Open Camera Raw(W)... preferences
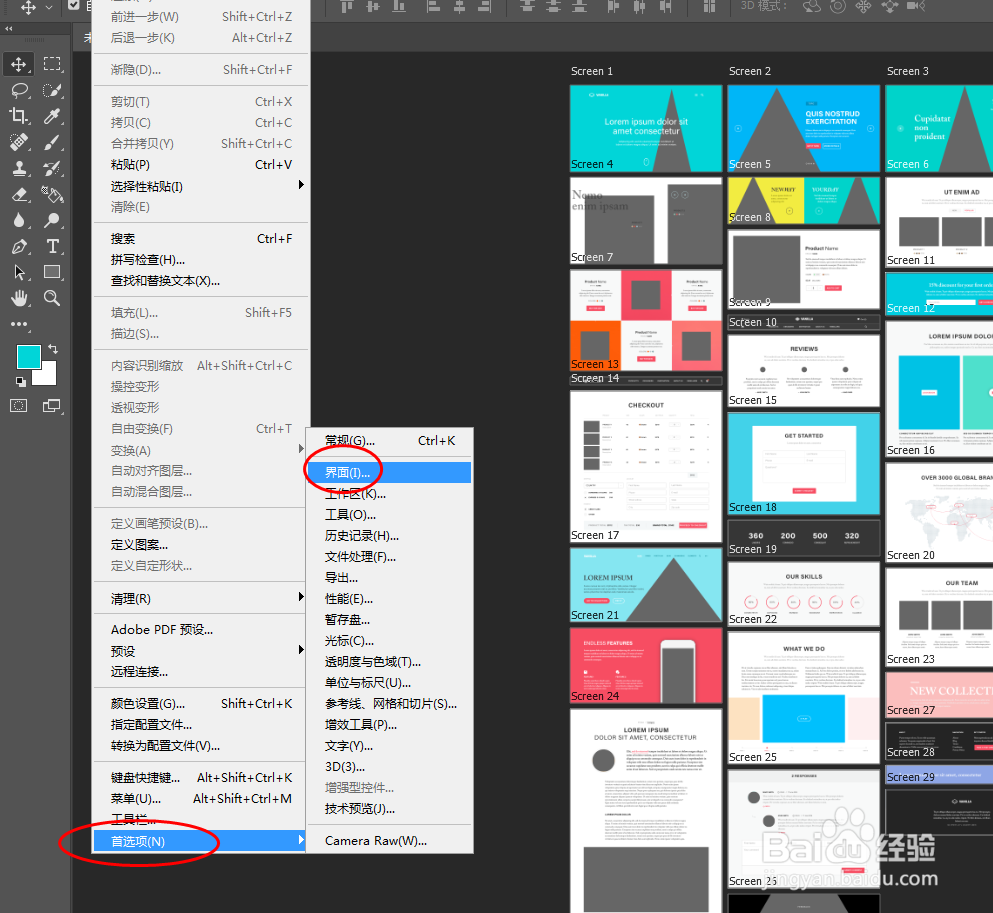The height and width of the screenshot is (913, 993). pos(389,841)
